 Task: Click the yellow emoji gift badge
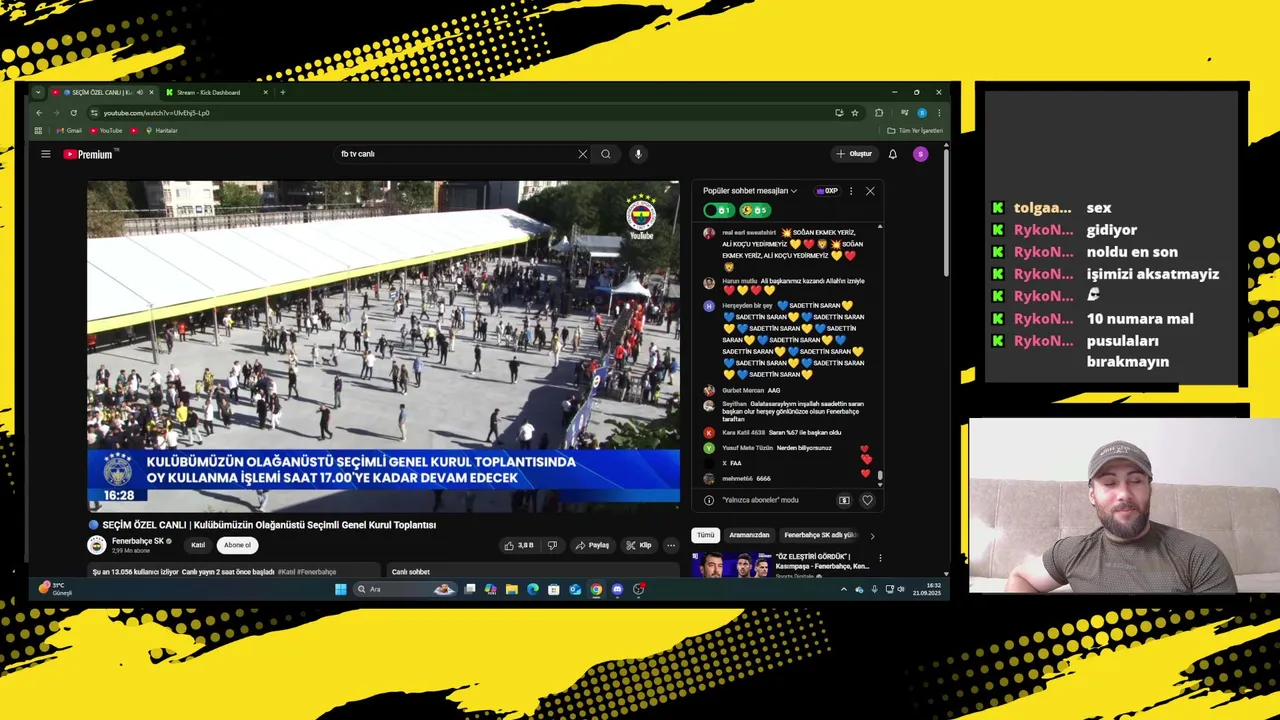pyautogui.click(x=754, y=210)
